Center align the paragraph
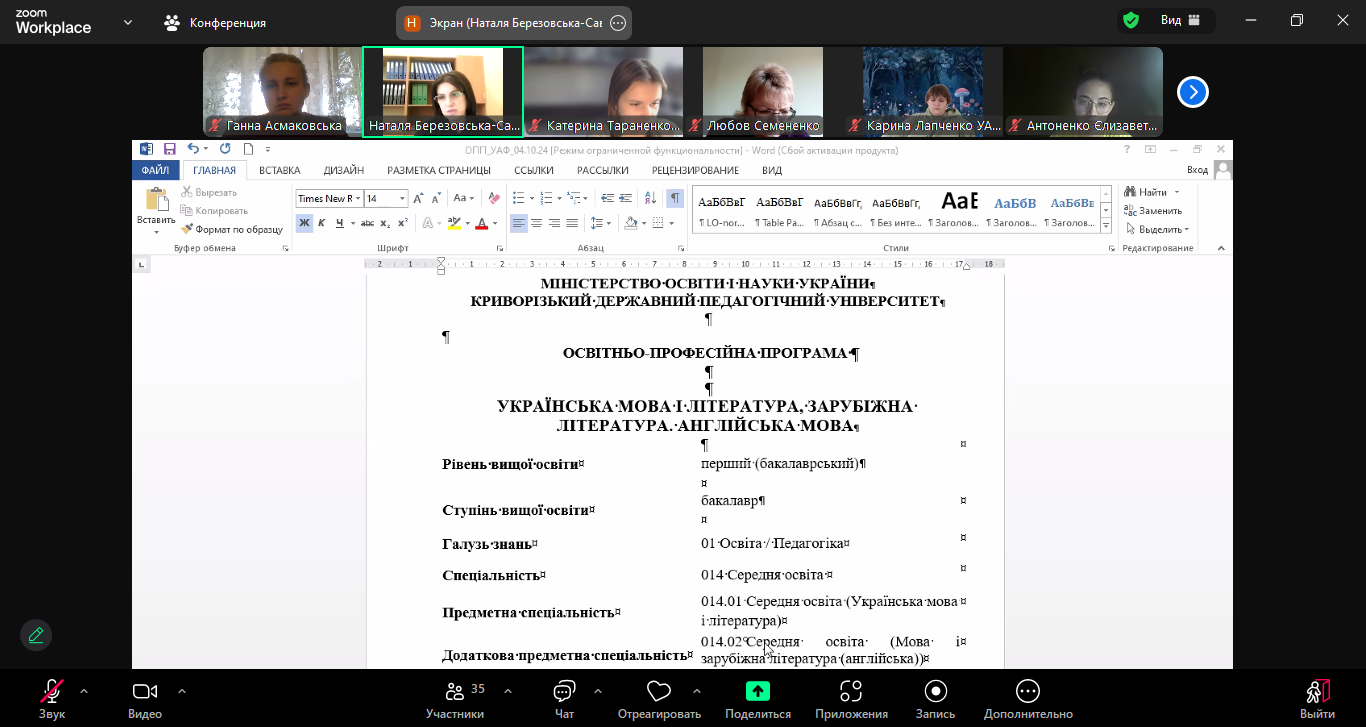The height and width of the screenshot is (727, 1366). pos(536,223)
